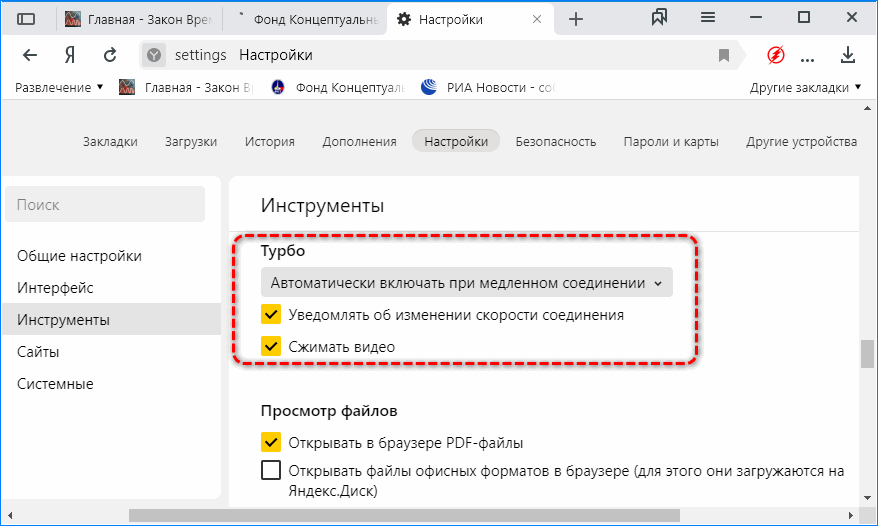This screenshot has width=878, height=526.
Task: Open the downloads arrow icon
Action: pos(848,55)
